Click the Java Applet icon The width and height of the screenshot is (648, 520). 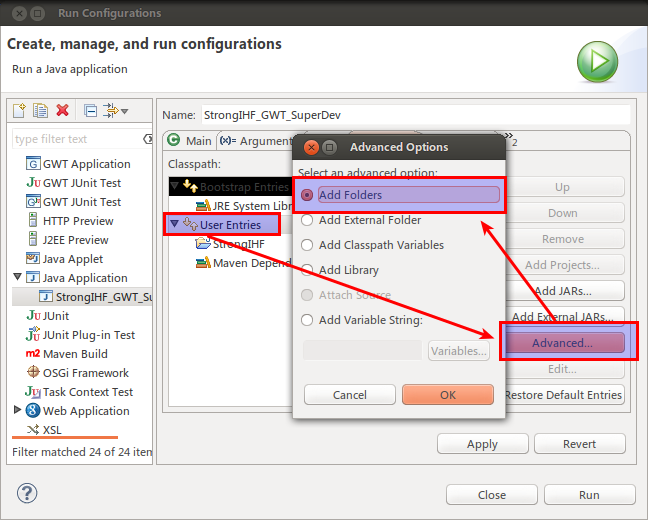coord(33,259)
